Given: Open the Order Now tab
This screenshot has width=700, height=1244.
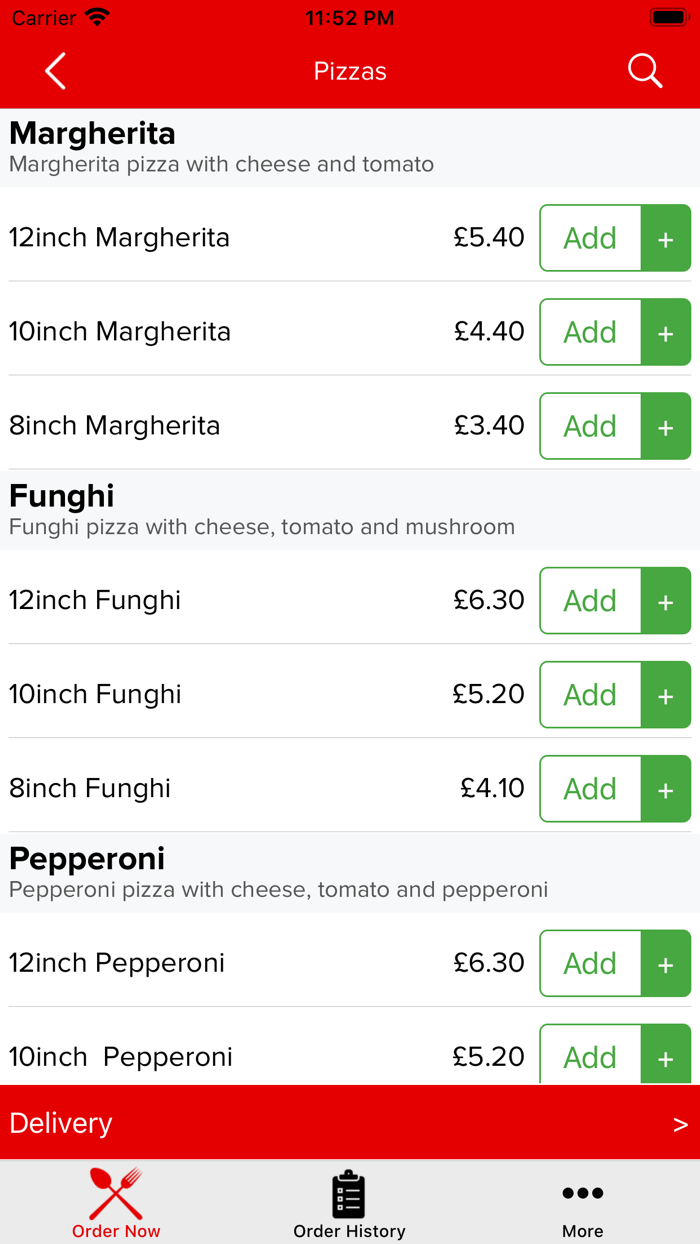Looking at the screenshot, I should click(116, 1204).
